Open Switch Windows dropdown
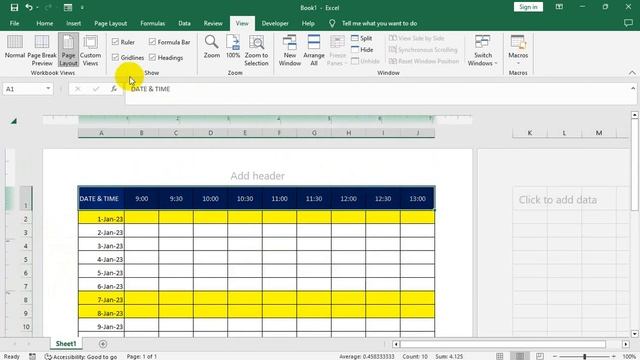 tap(482, 50)
